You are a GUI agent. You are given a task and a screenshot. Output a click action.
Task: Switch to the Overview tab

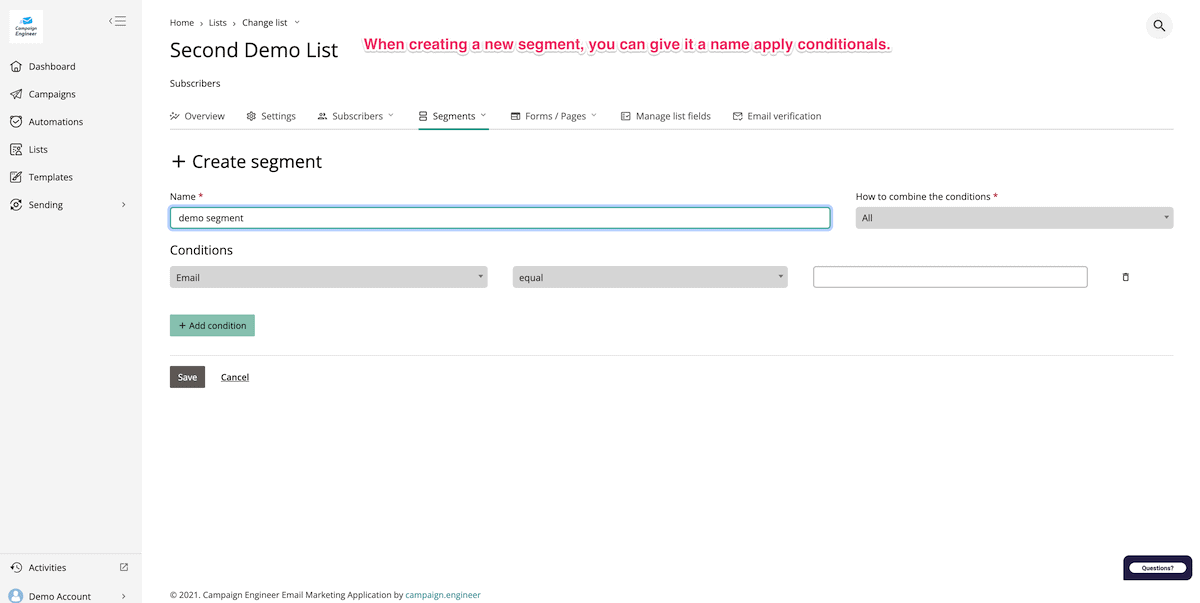click(x=197, y=116)
